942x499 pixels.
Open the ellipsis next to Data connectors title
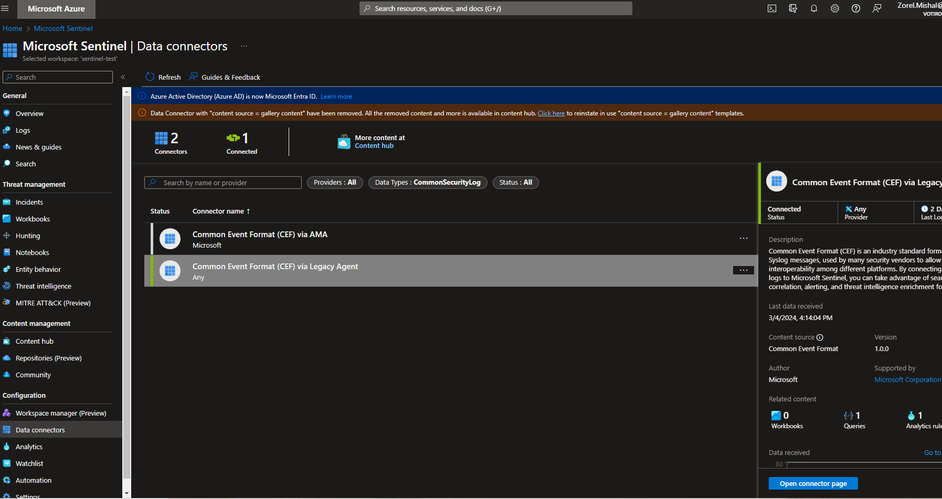[x=244, y=46]
